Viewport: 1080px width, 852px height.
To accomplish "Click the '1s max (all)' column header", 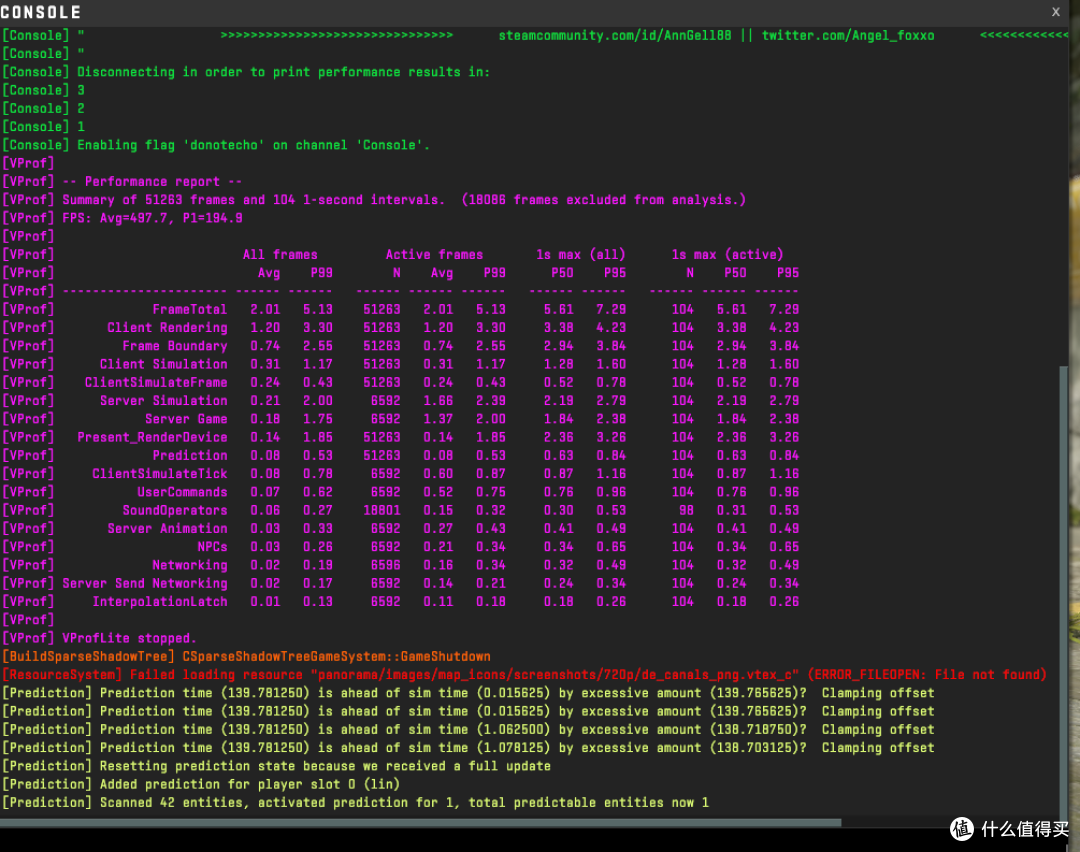I will (x=581, y=254).
